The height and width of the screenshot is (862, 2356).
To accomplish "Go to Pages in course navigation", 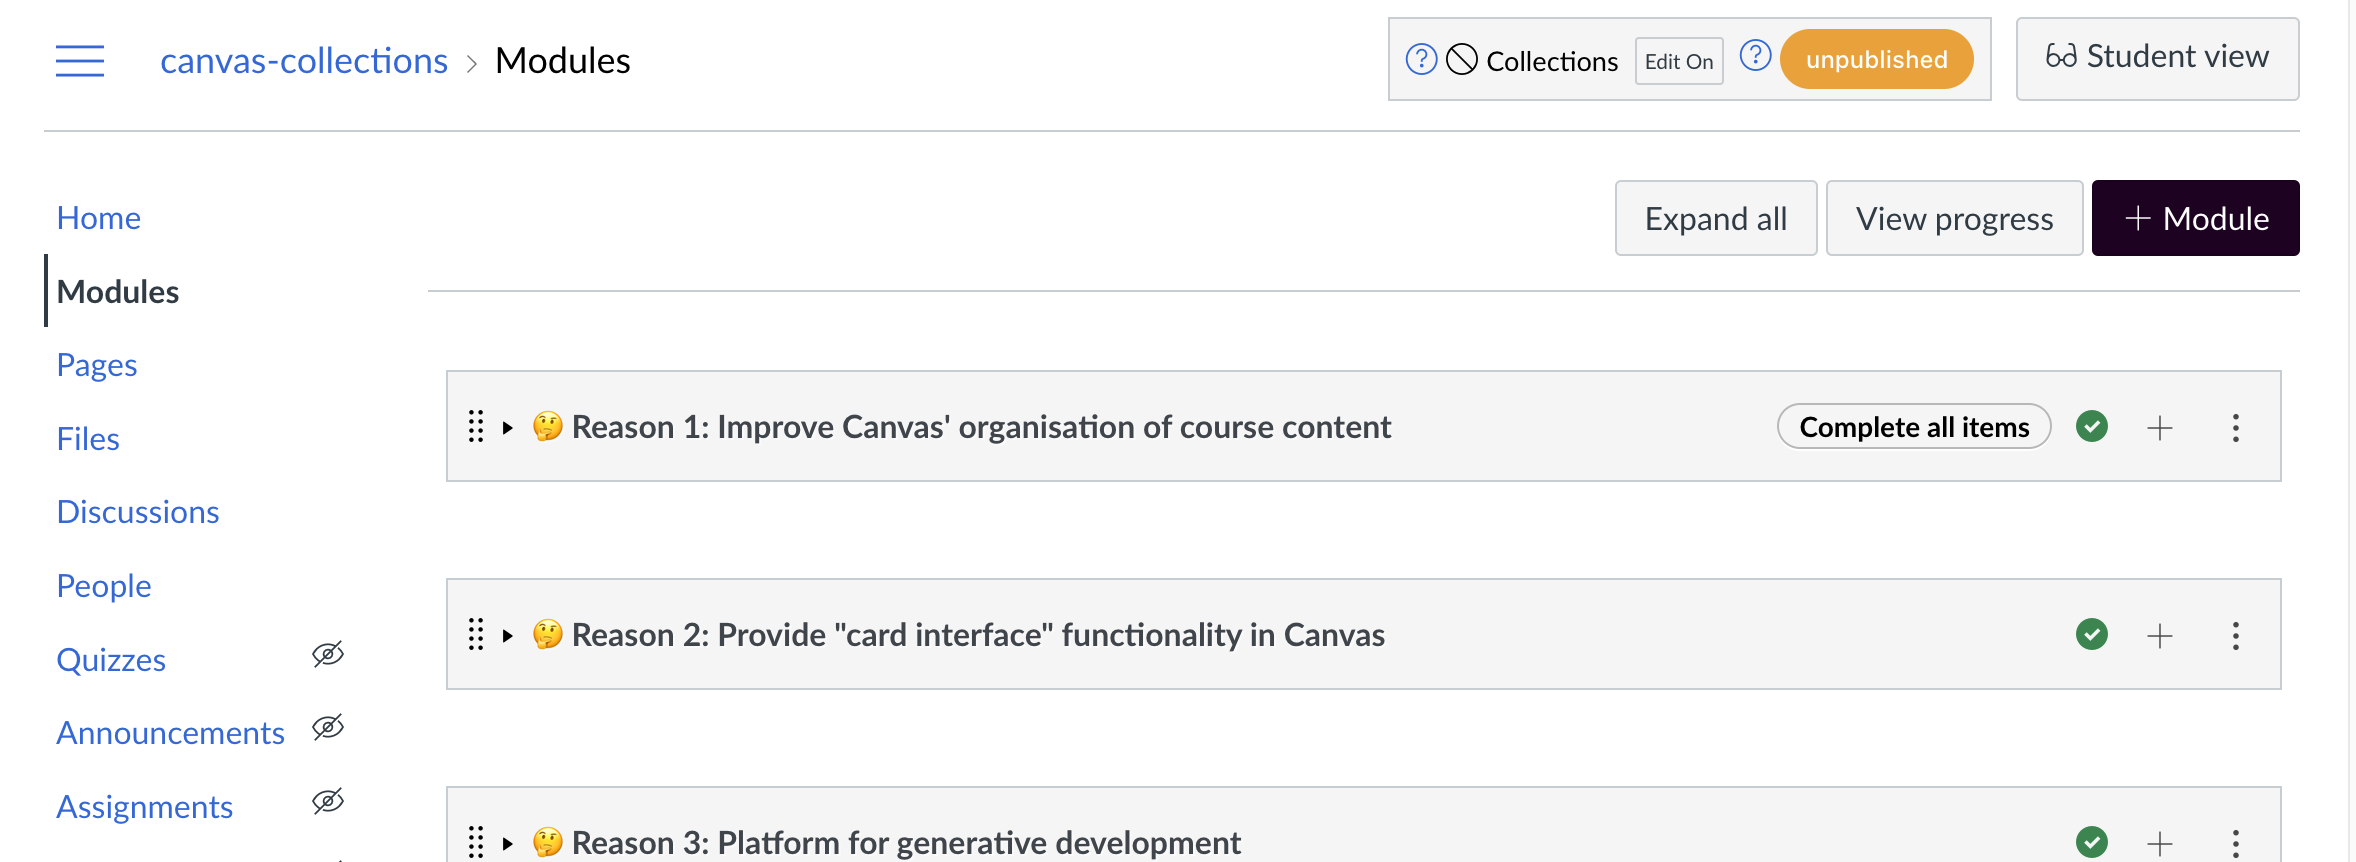I will click(97, 365).
